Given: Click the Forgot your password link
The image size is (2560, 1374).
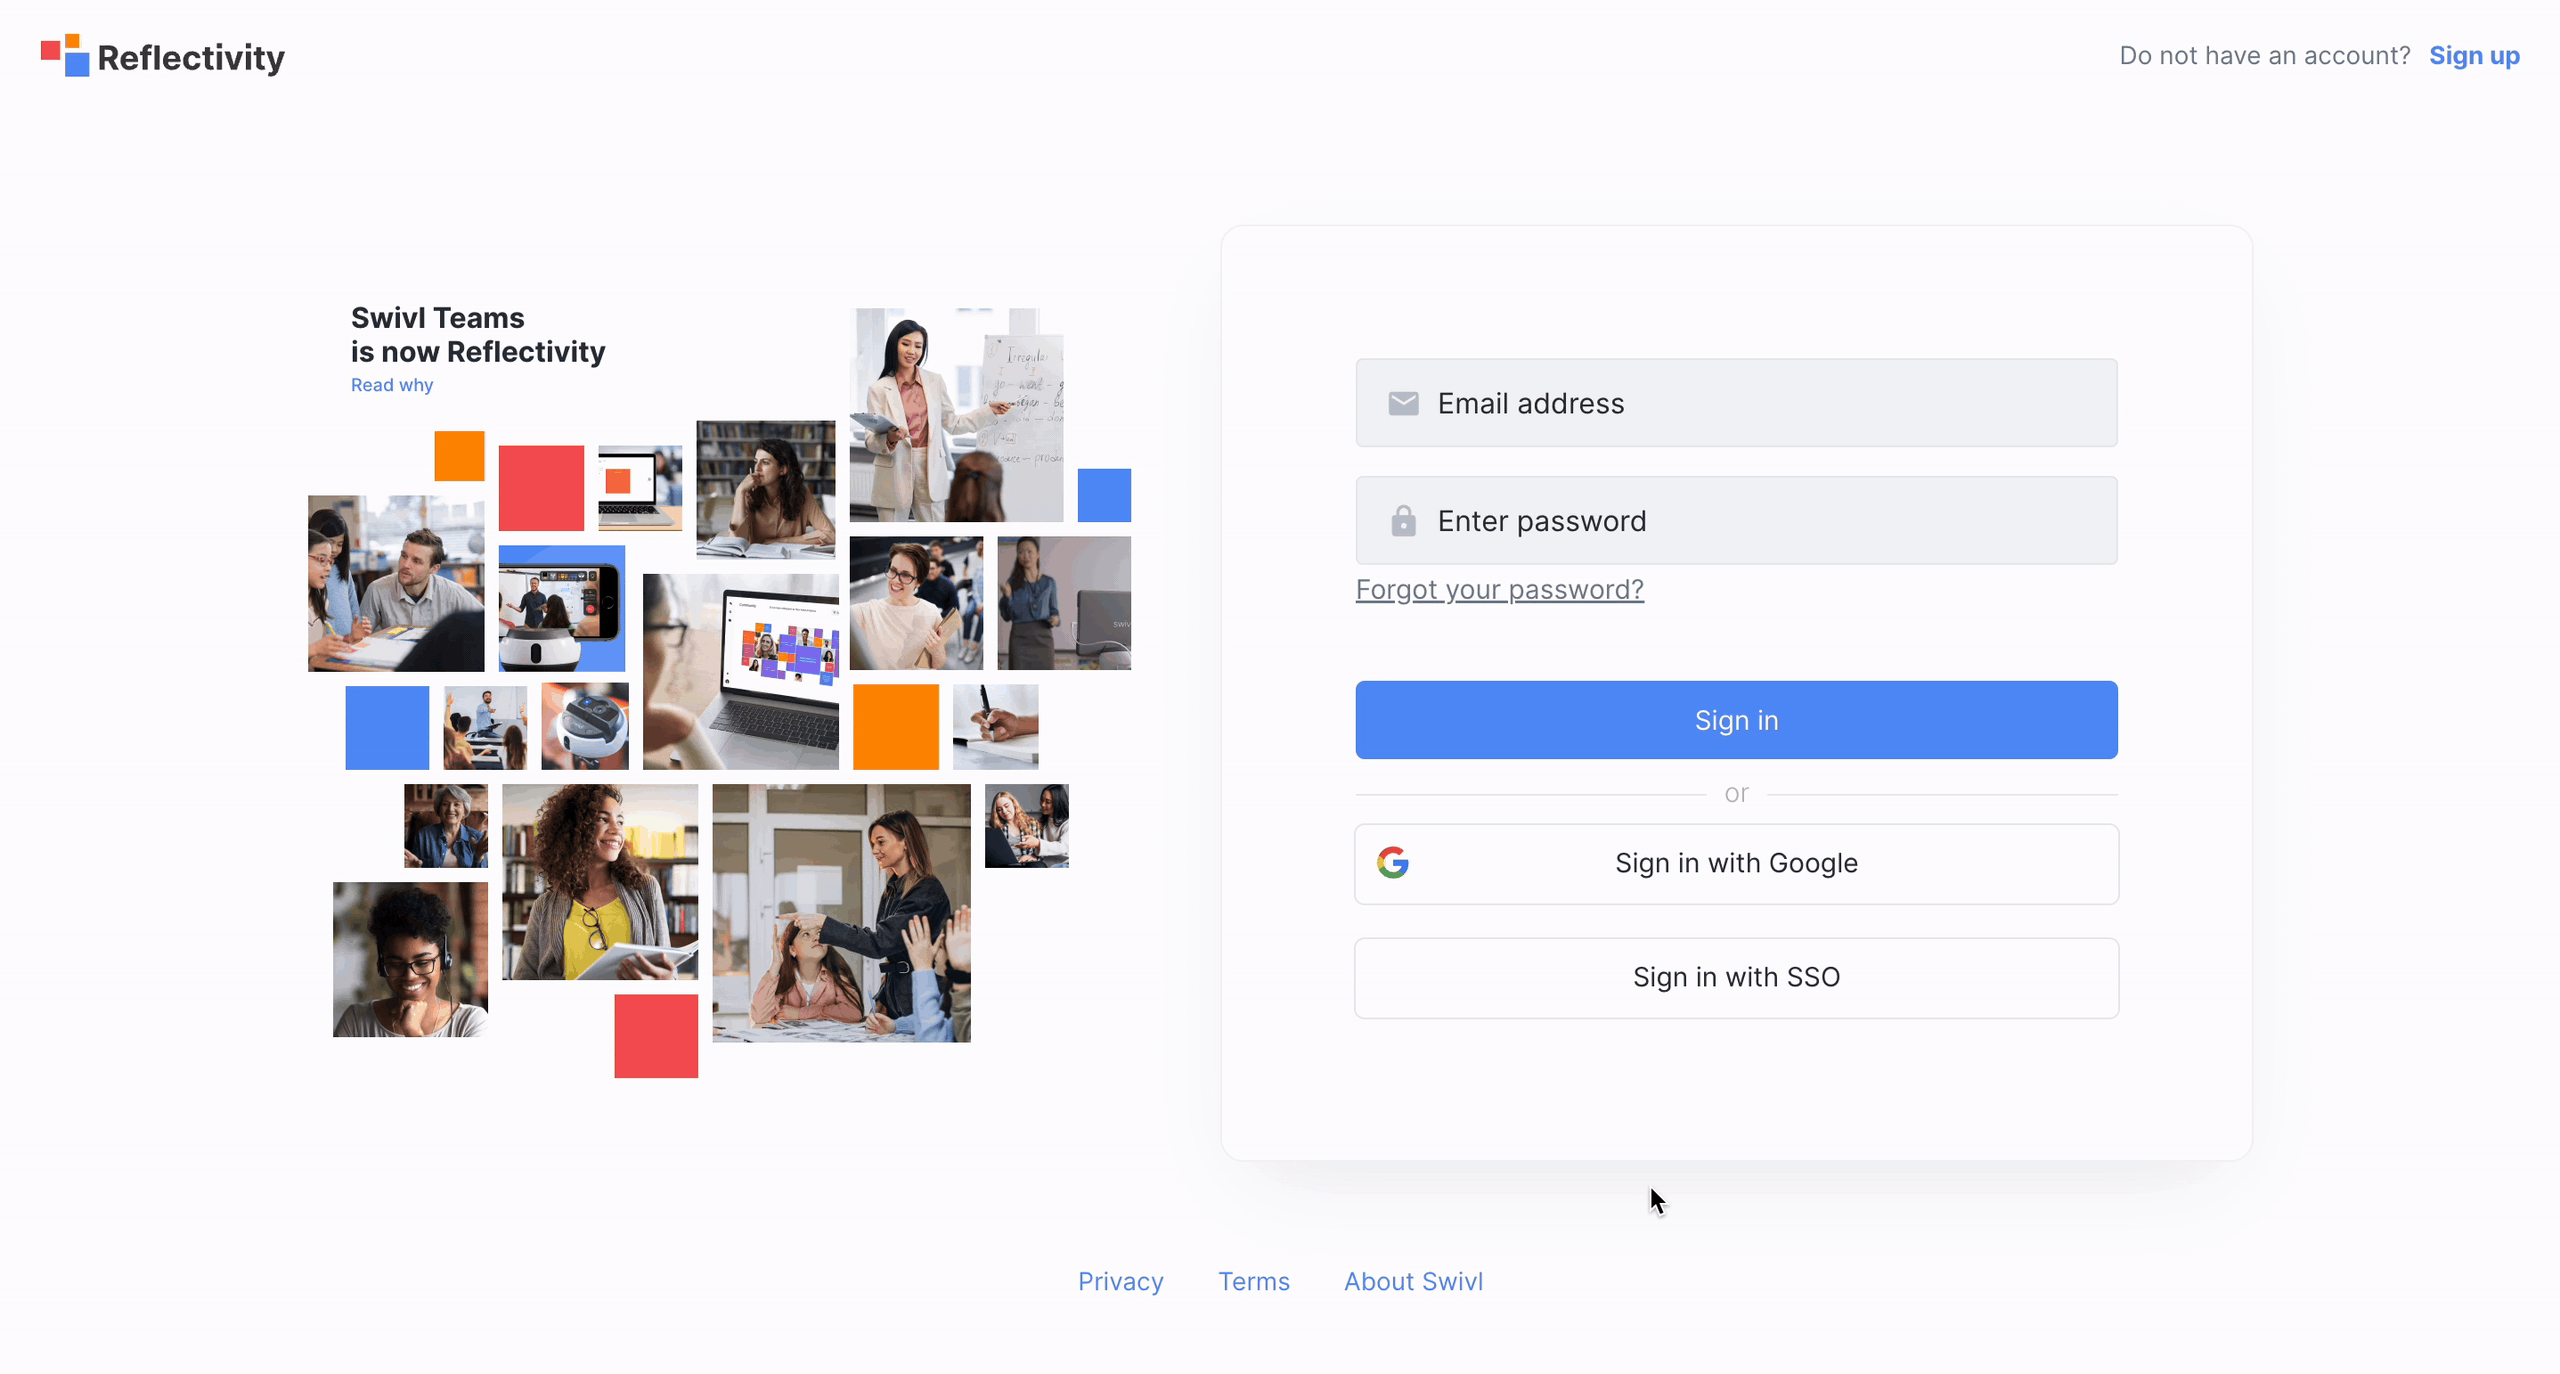Looking at the screenshot, I should [x=1498, y=589].
